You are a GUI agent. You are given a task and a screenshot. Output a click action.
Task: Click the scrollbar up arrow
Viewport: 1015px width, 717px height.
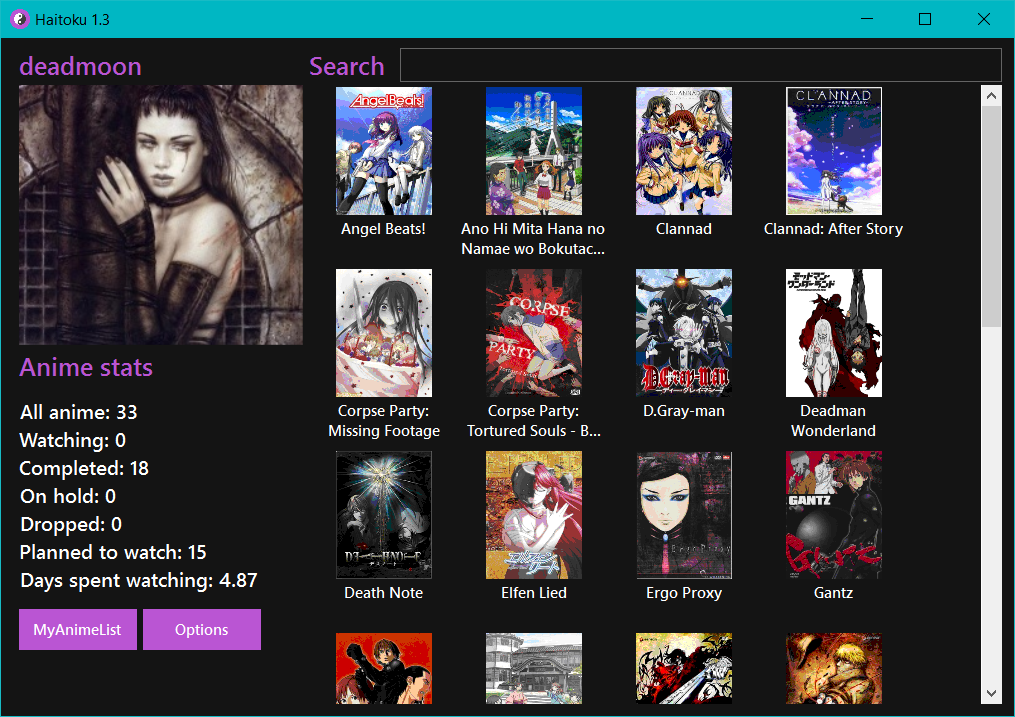tap(991, 96)
